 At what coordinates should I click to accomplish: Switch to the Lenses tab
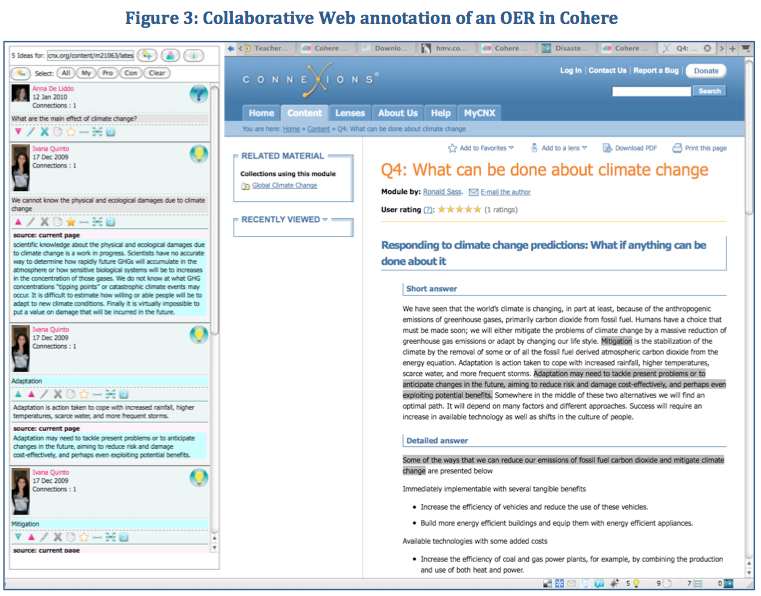pyautogui.click(x=349, y=113)
